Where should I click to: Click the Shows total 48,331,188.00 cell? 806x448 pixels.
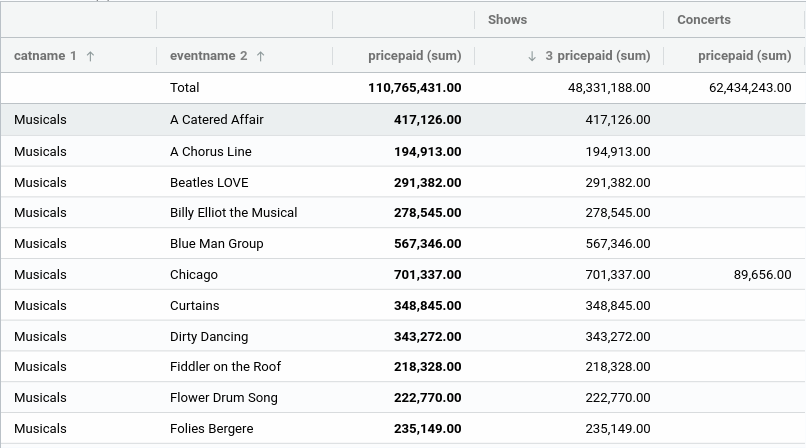(596, 88)
